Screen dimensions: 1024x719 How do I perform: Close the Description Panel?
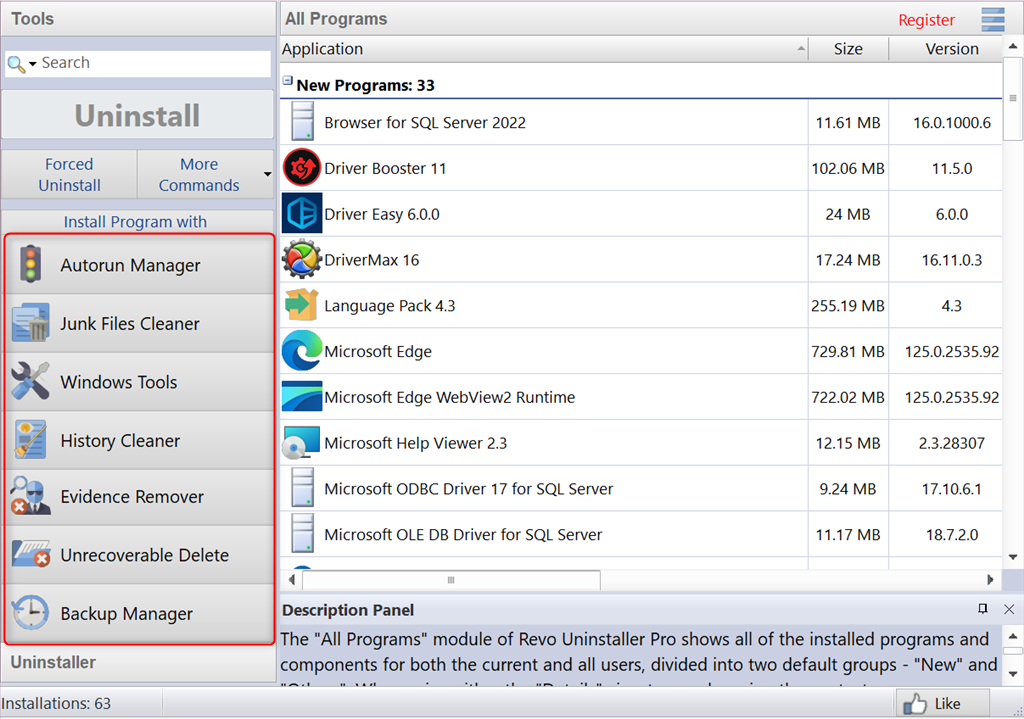1009,609
